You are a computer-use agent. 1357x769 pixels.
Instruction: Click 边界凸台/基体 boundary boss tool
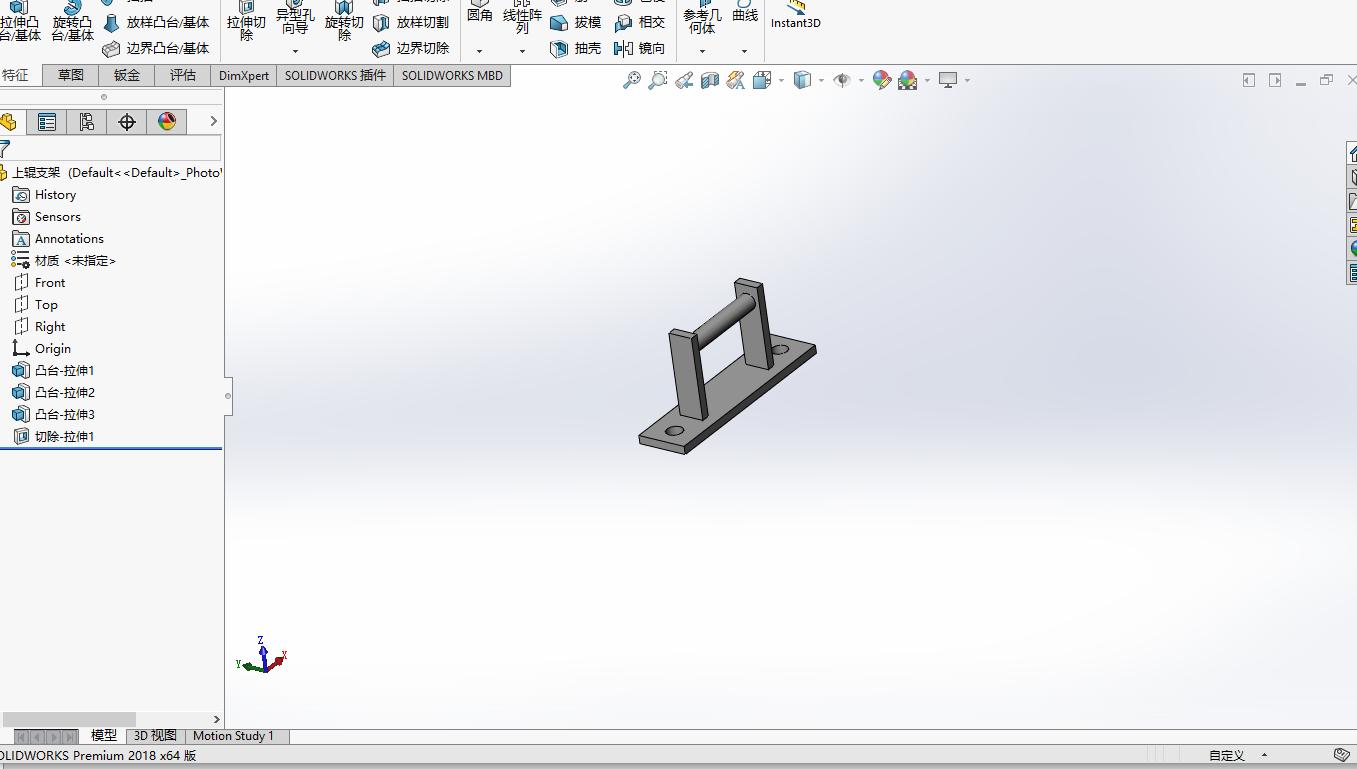(x=156, y=48)
